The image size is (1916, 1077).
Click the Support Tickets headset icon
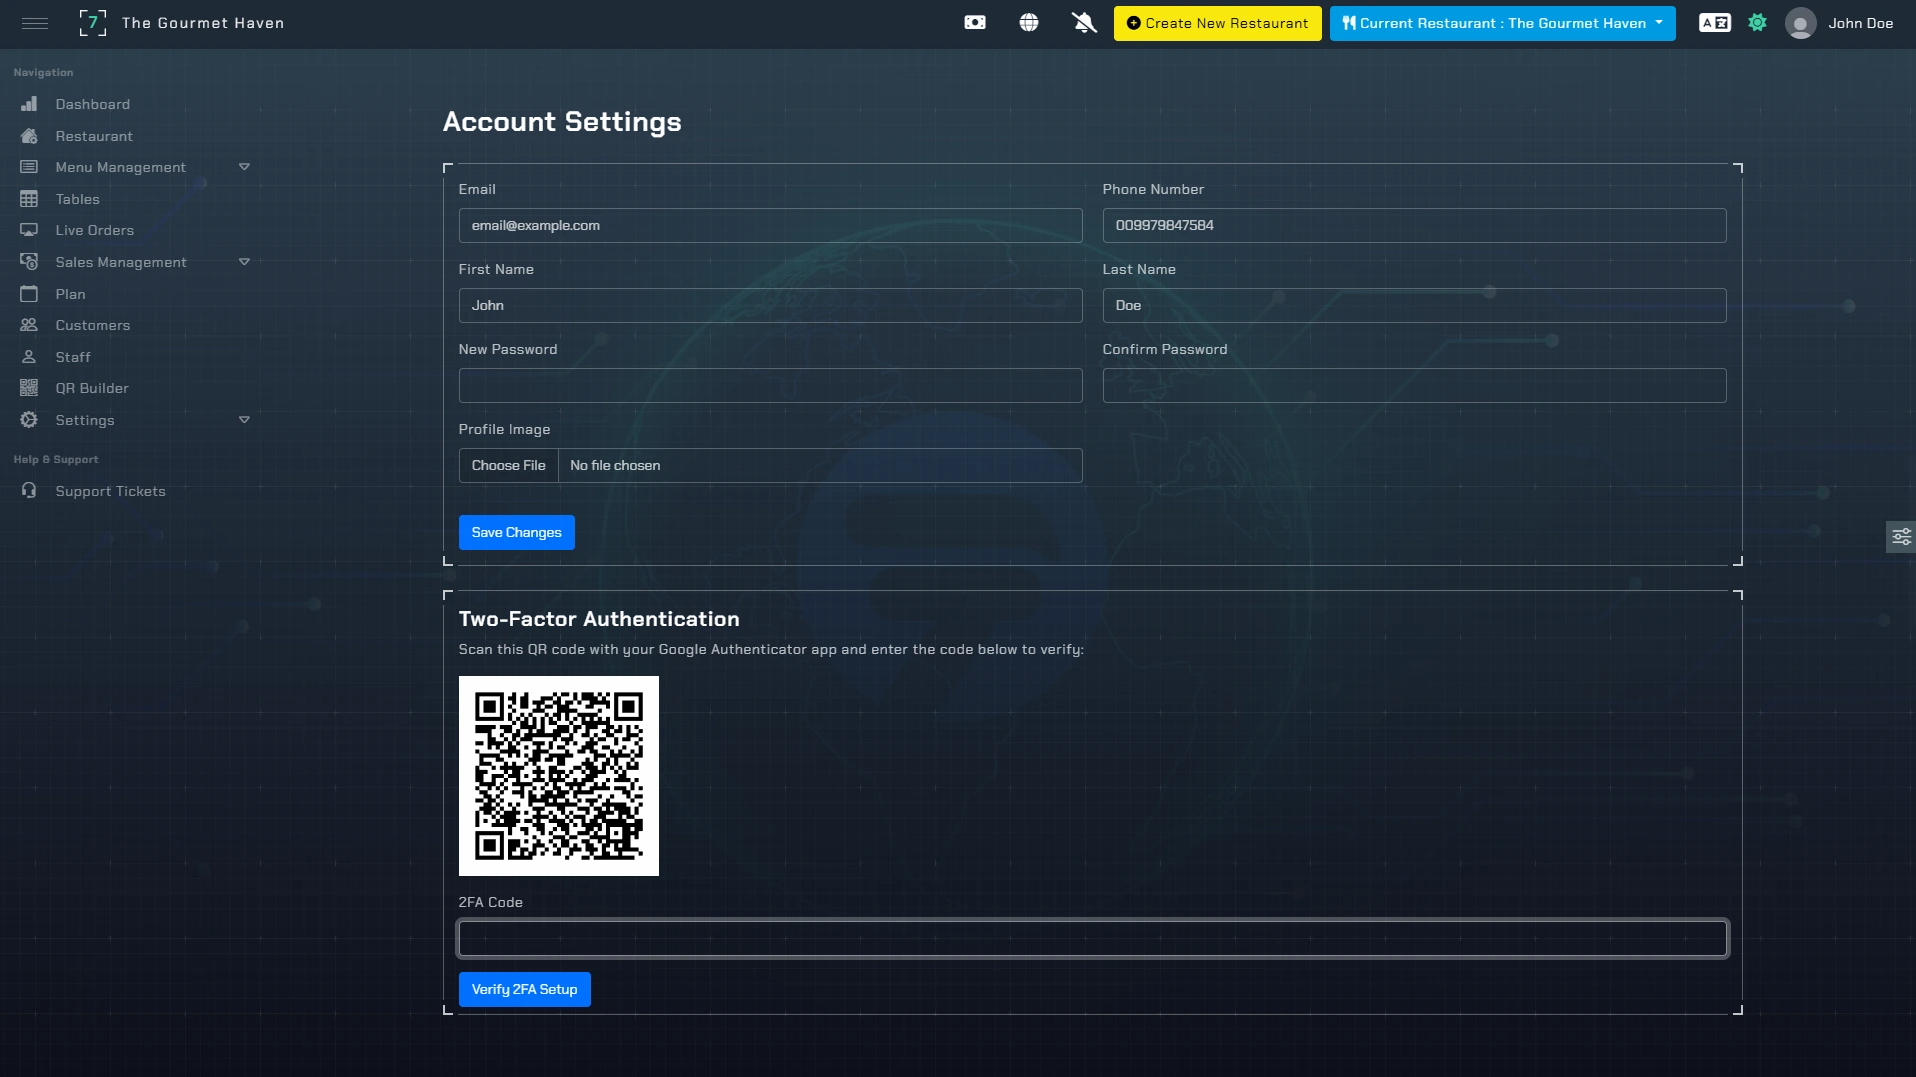[x=29, y=491]
